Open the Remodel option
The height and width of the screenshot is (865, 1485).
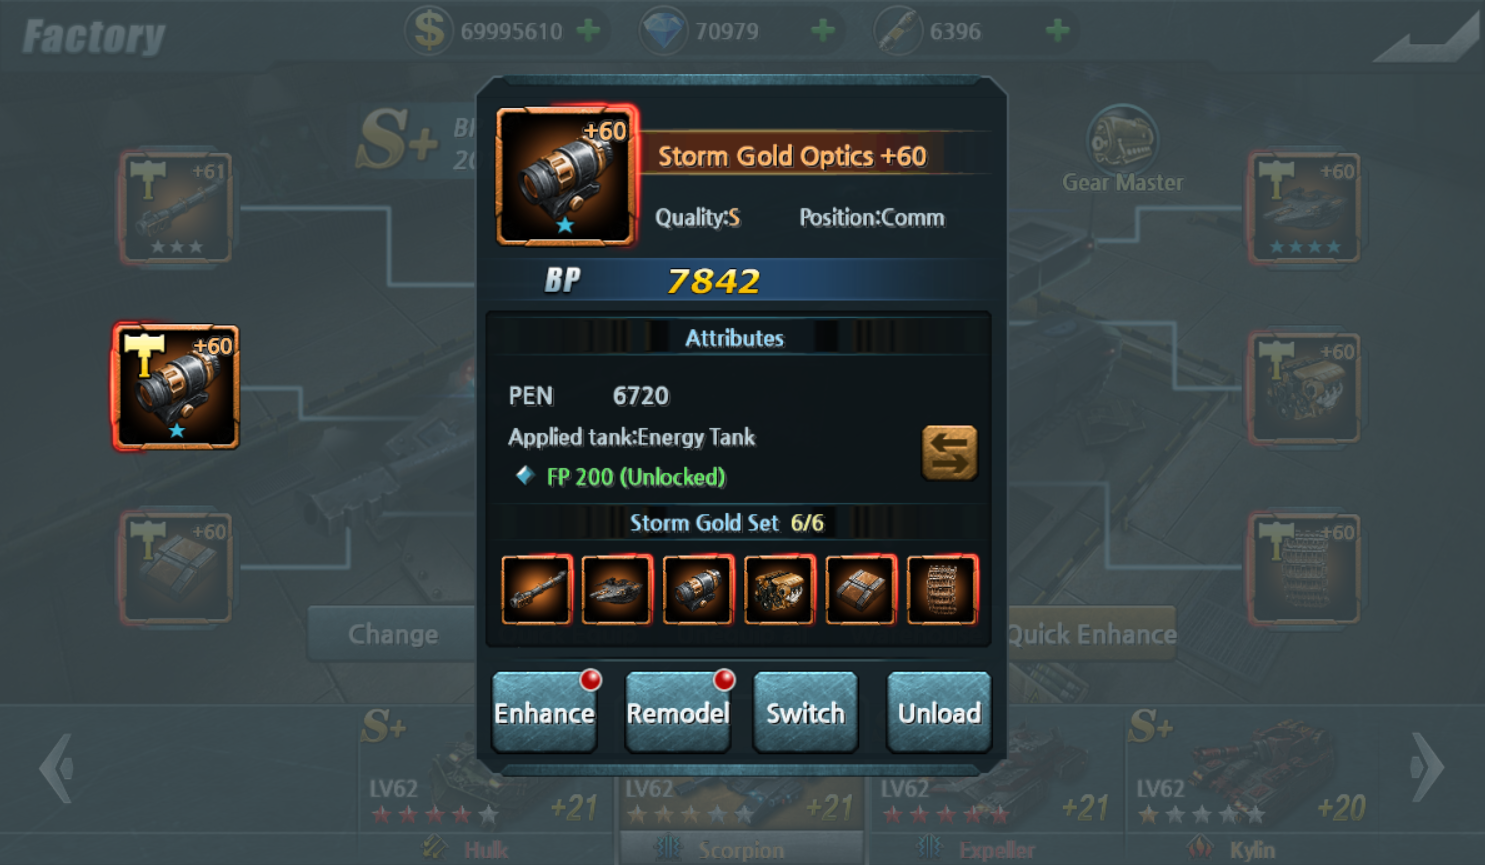(x=678, y=712)
